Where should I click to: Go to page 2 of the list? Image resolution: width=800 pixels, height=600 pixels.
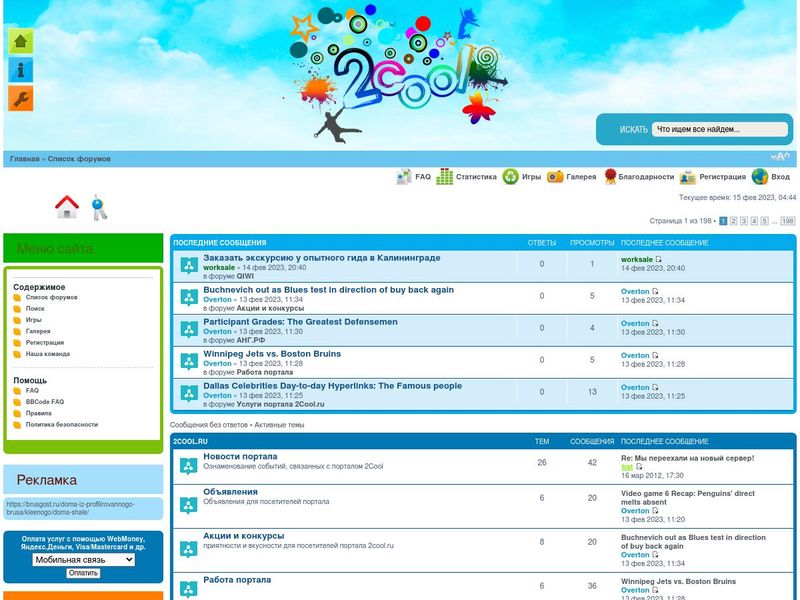point(733,221)
